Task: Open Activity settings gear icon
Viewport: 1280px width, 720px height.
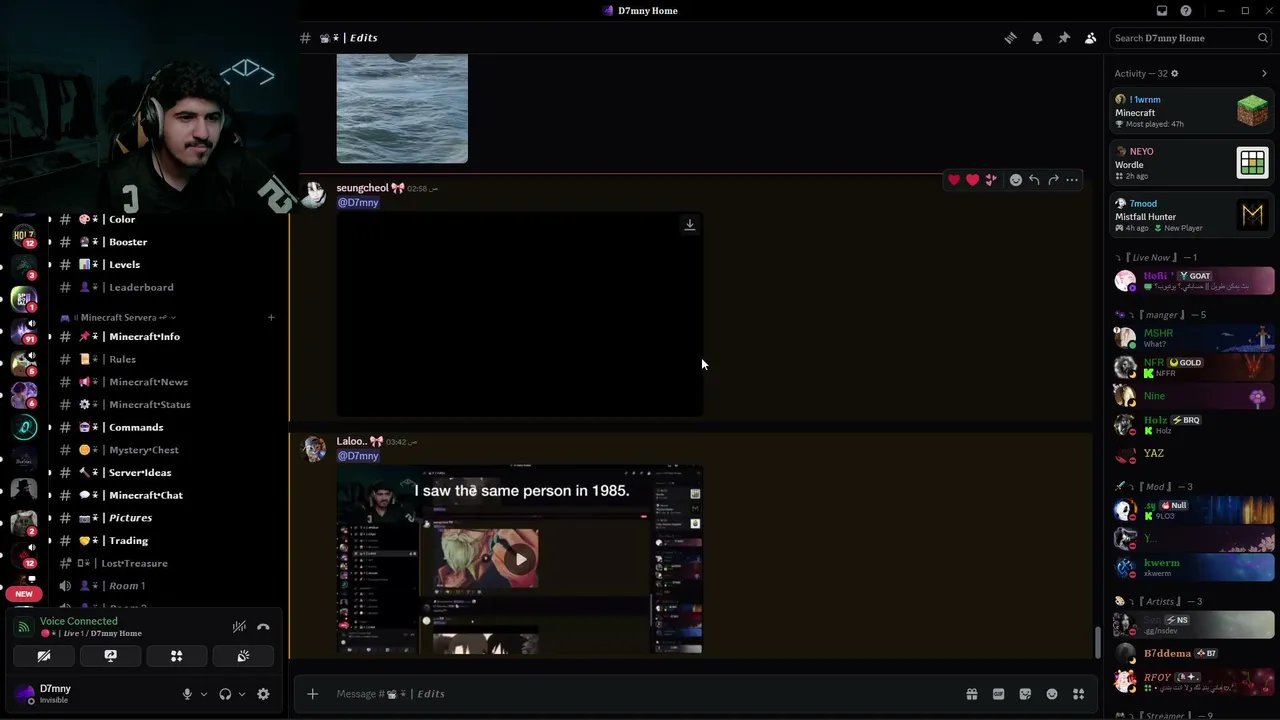Action: 1175,73
